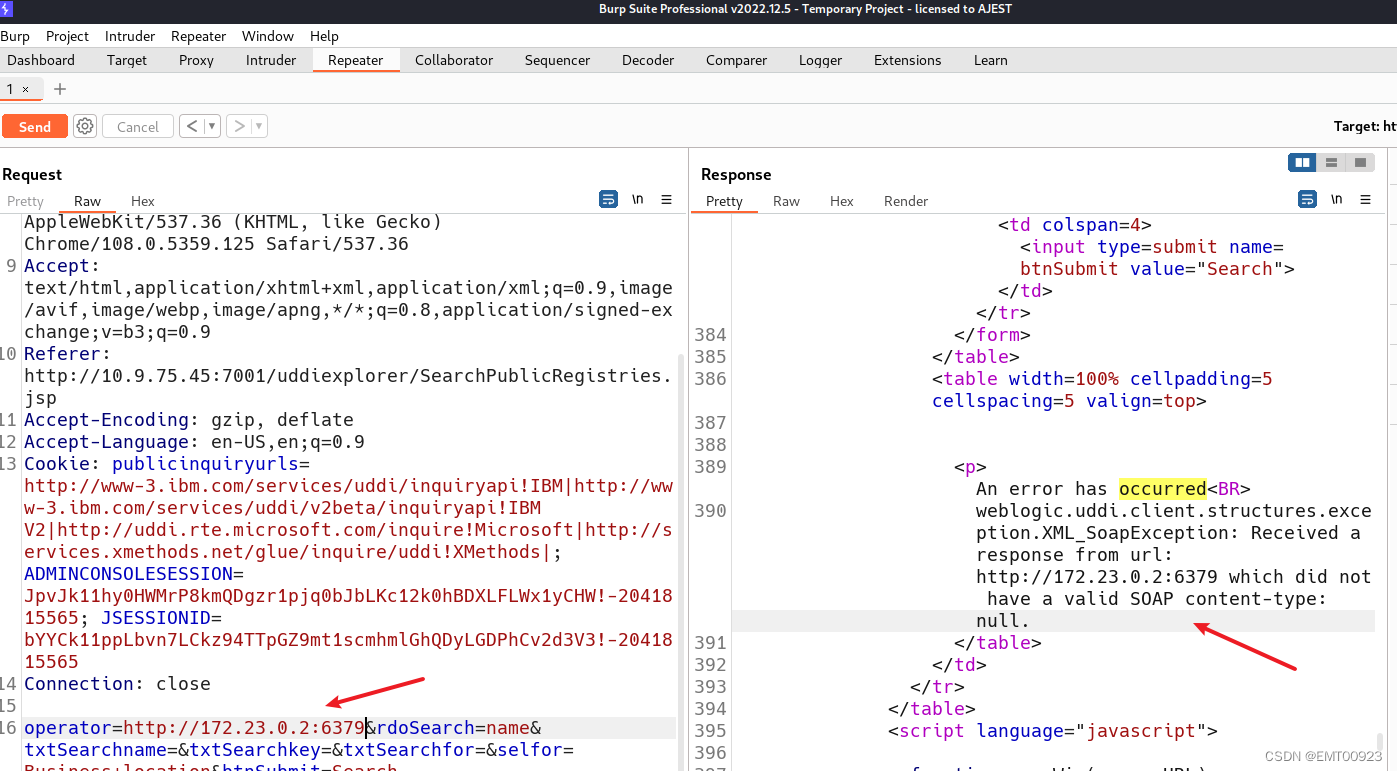1397x771 pixels.
Task: Open forward history dropdown arrow
Action: pos(259,126)
